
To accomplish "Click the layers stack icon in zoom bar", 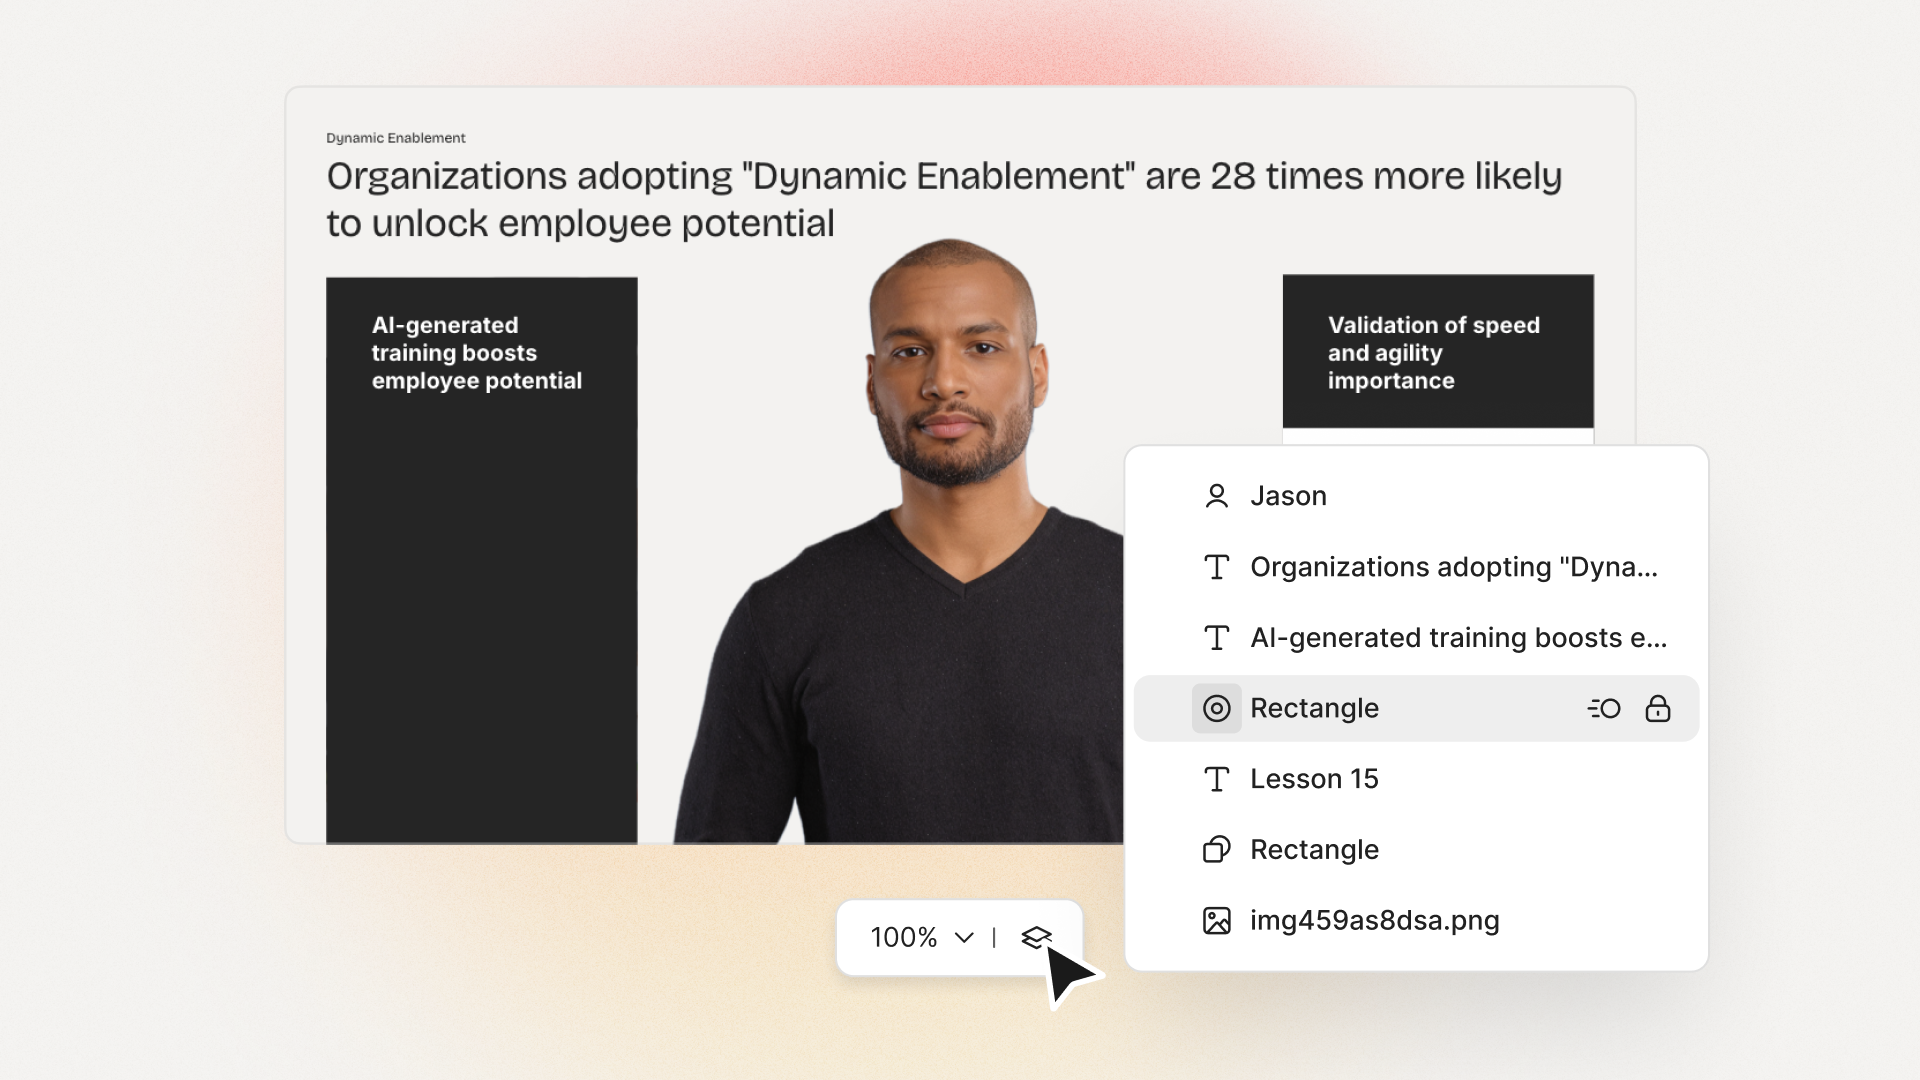I will [x=1036, y=937].
